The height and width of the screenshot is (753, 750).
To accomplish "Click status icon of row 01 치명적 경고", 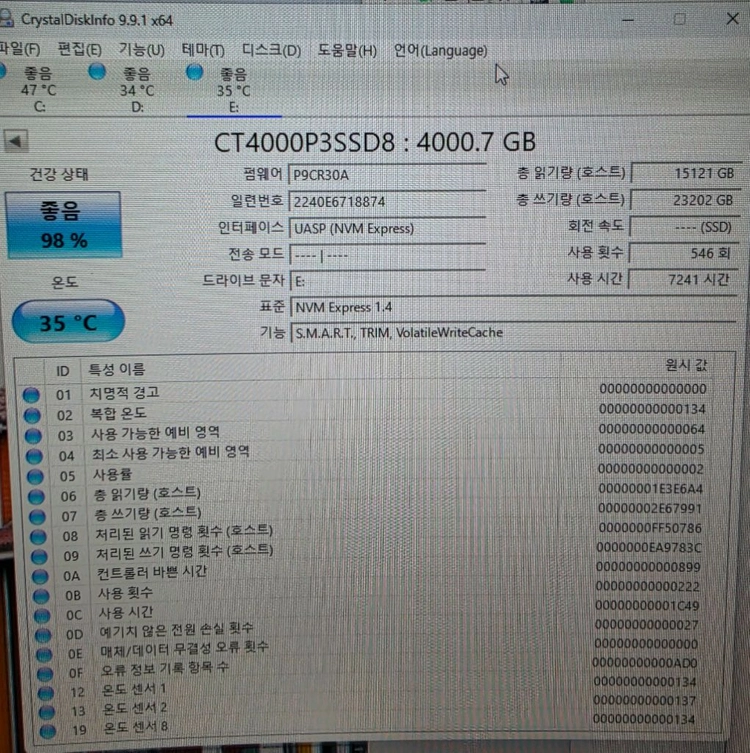I will point(31,395).
